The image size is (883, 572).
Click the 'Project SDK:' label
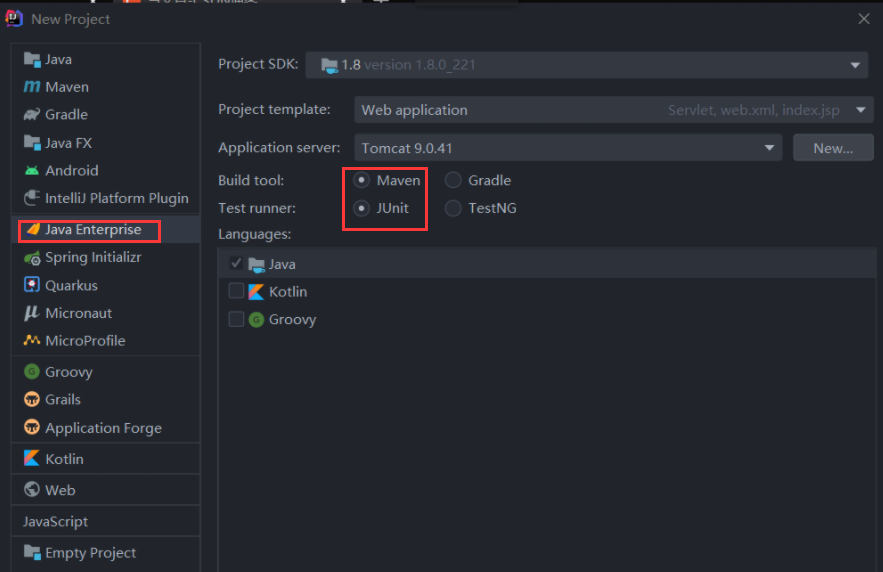(258, 64)
